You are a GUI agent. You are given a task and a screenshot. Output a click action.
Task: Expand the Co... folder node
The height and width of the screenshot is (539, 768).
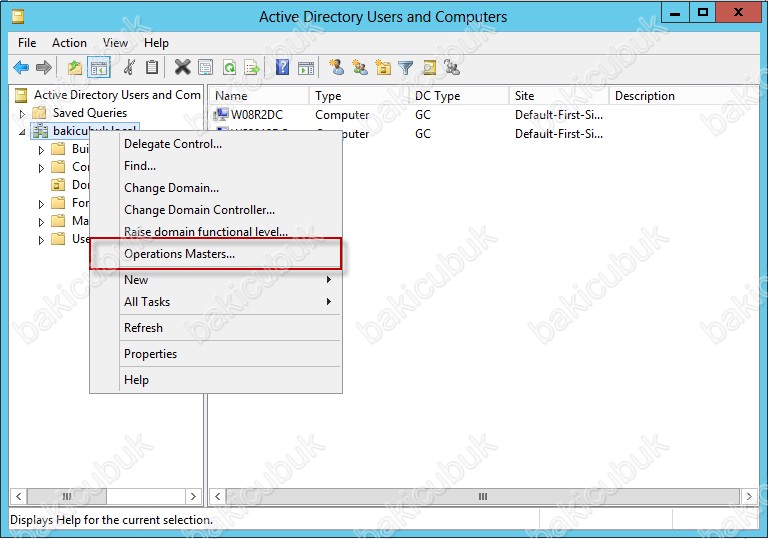(x=41, y=168)
